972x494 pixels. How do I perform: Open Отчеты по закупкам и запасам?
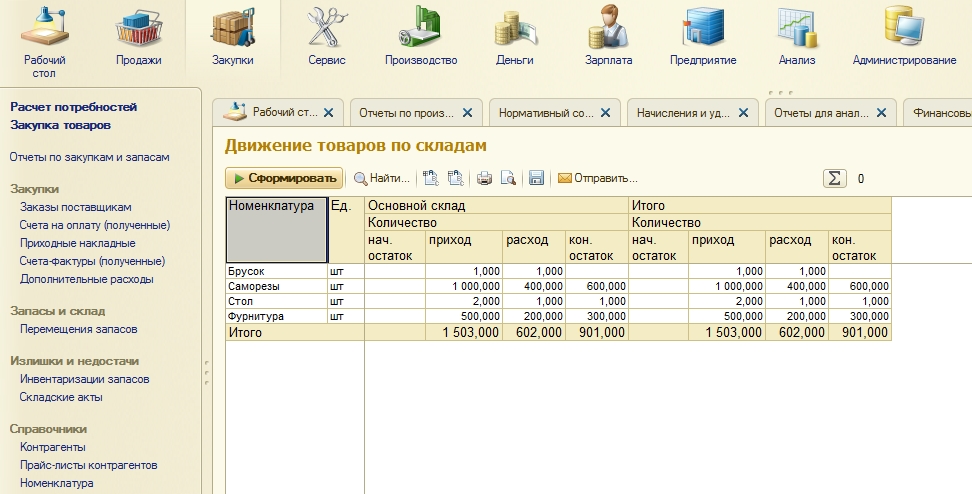coord(89,157)
